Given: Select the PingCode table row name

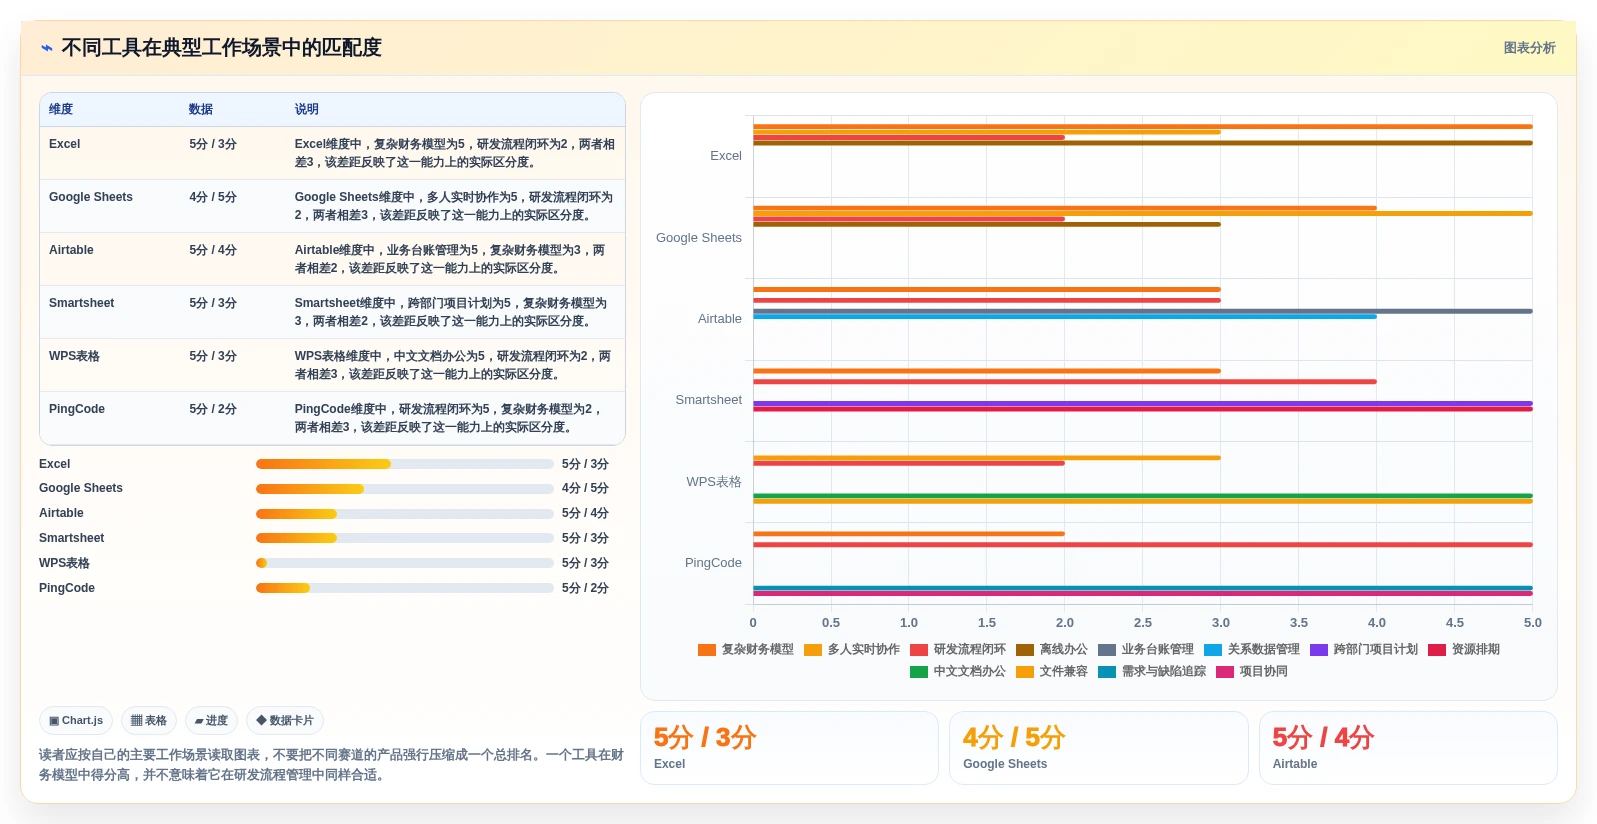Looking at the screenshot, I should pyautogui.click(x=76, y=409).
